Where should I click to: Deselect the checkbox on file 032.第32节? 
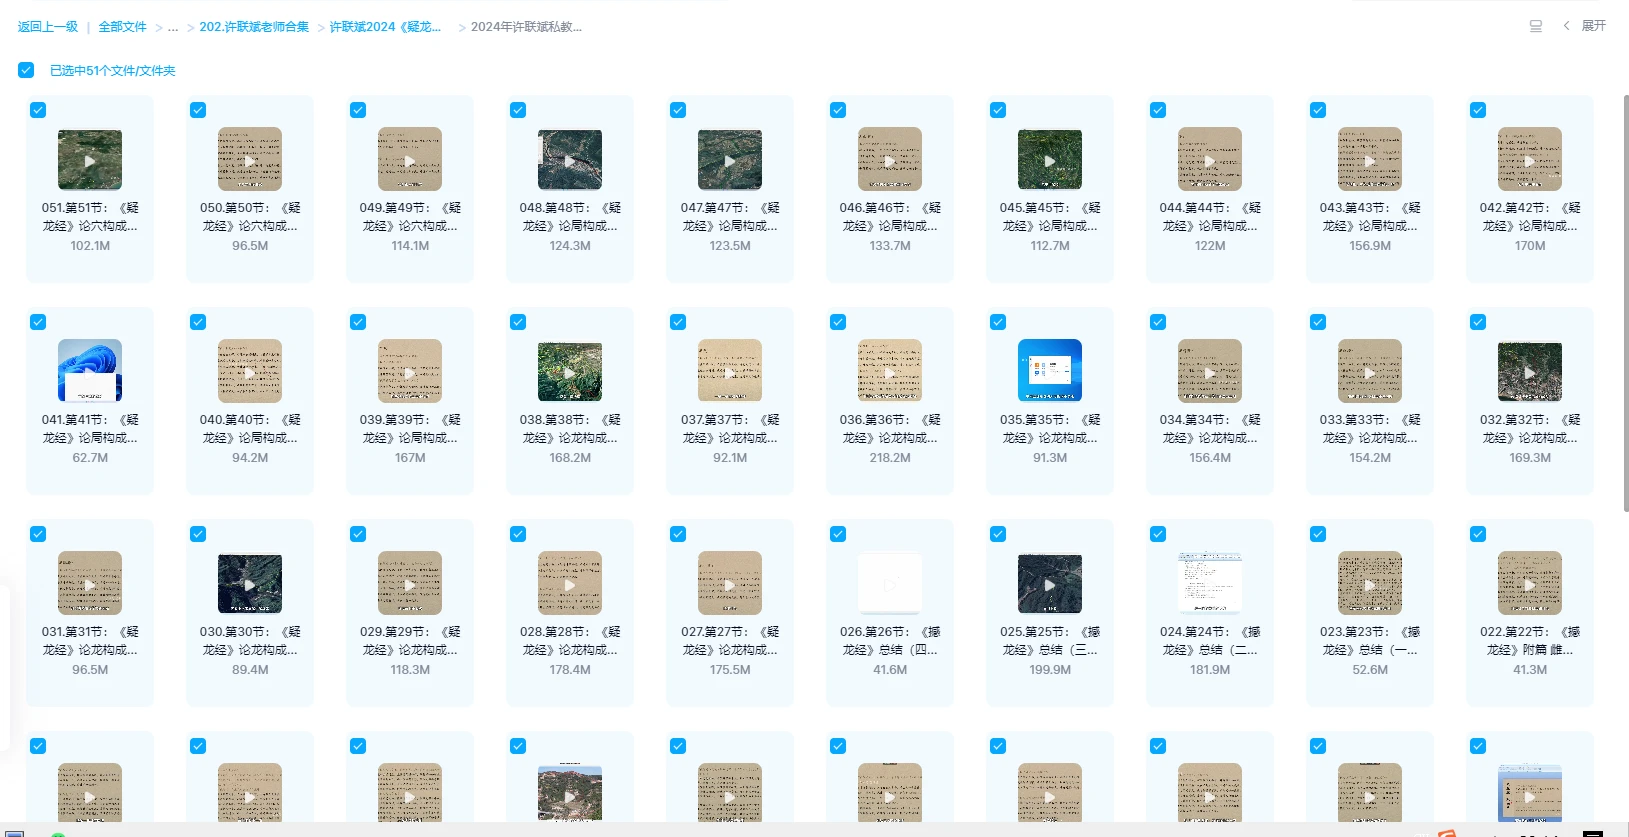(x=1478, y=322)
